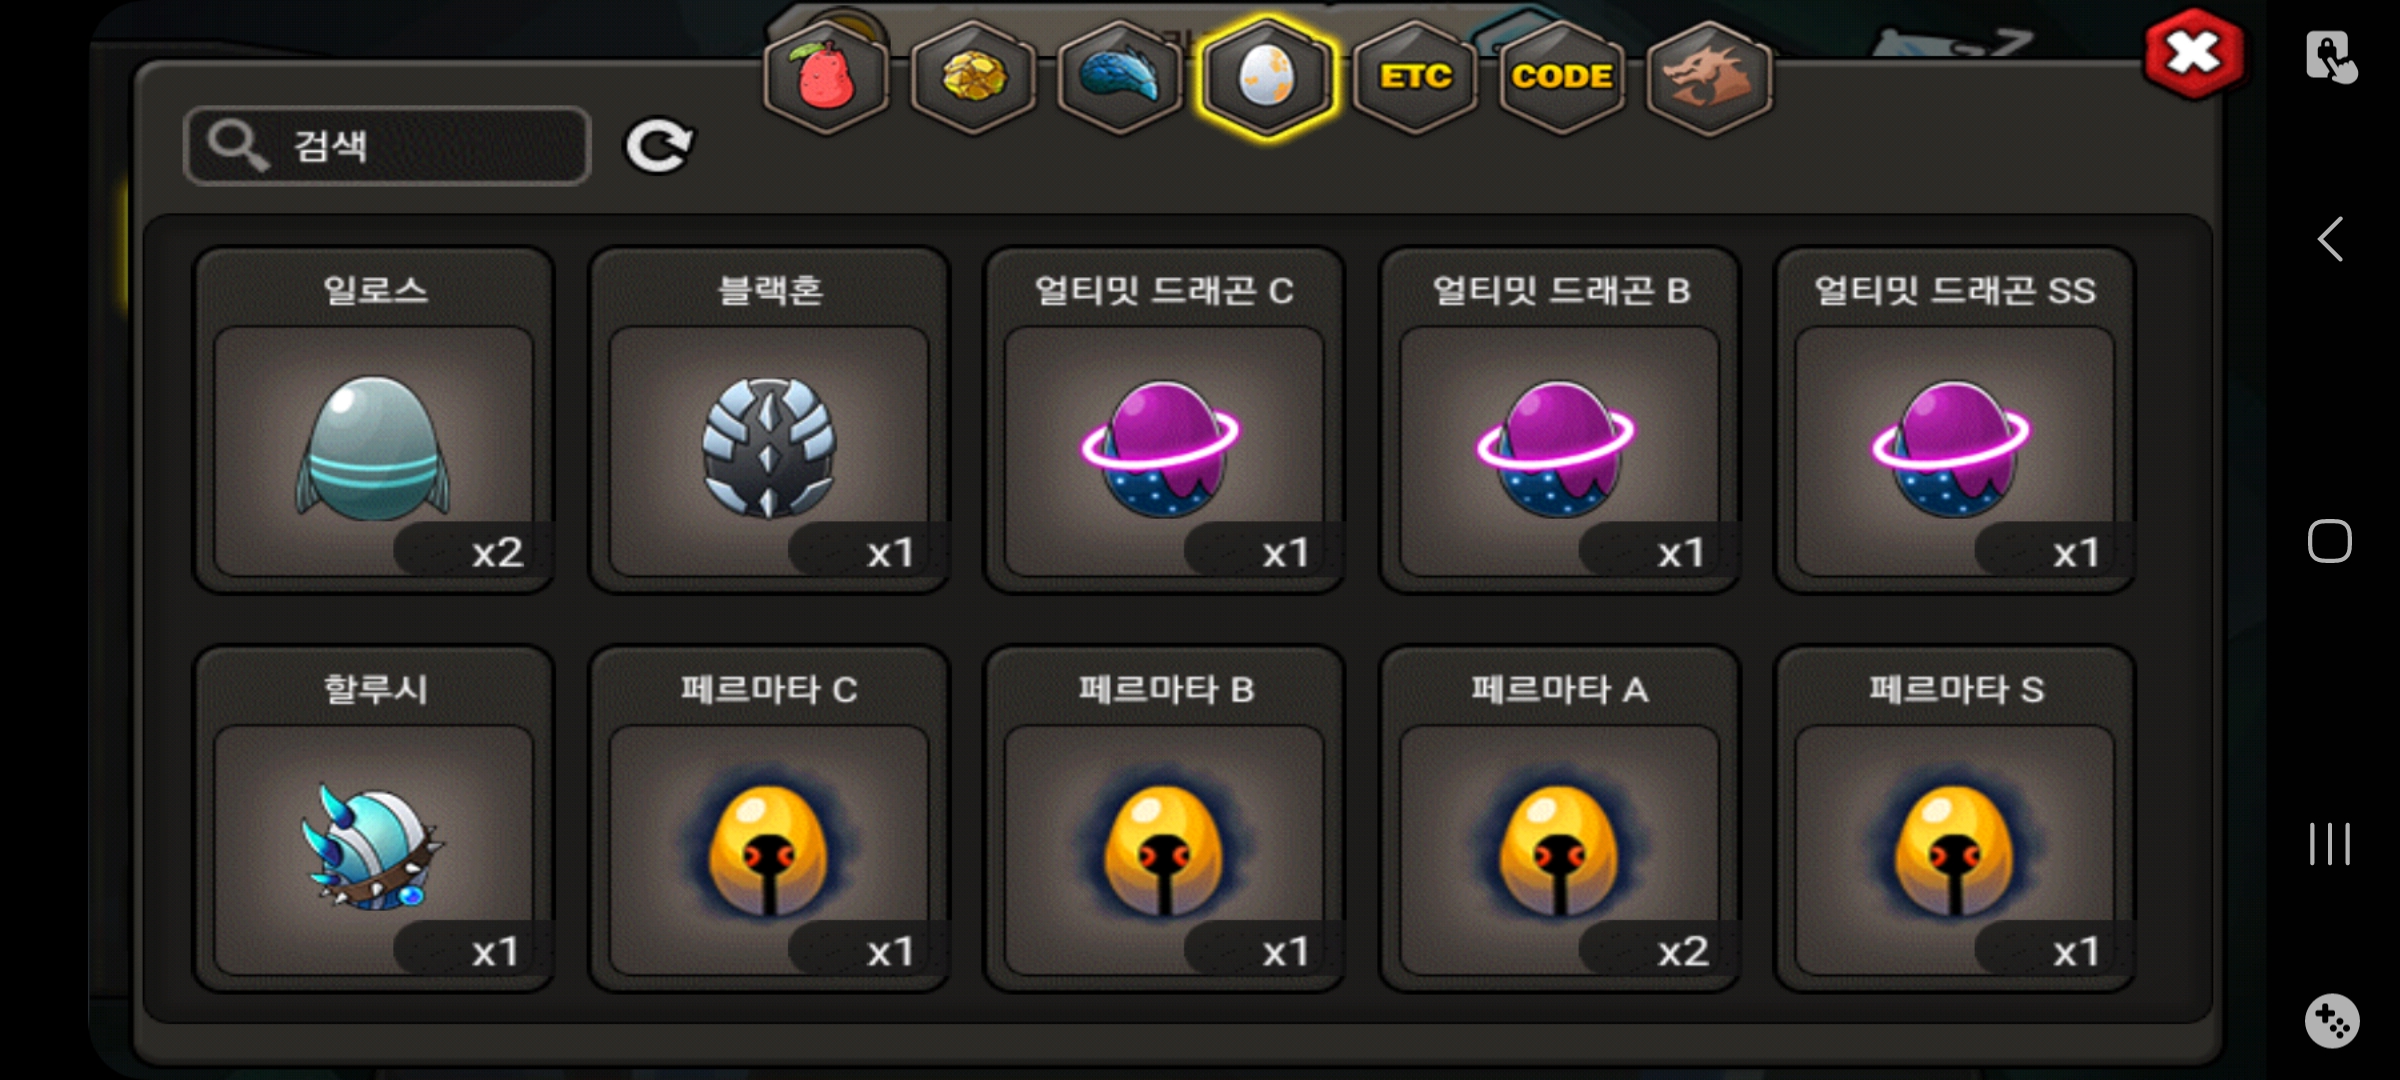The height and width of the screenshot is (1080, 2400).
Task: Choose the 얼티밋 드래곤 C egg
Action: (x=1164, y=420)
